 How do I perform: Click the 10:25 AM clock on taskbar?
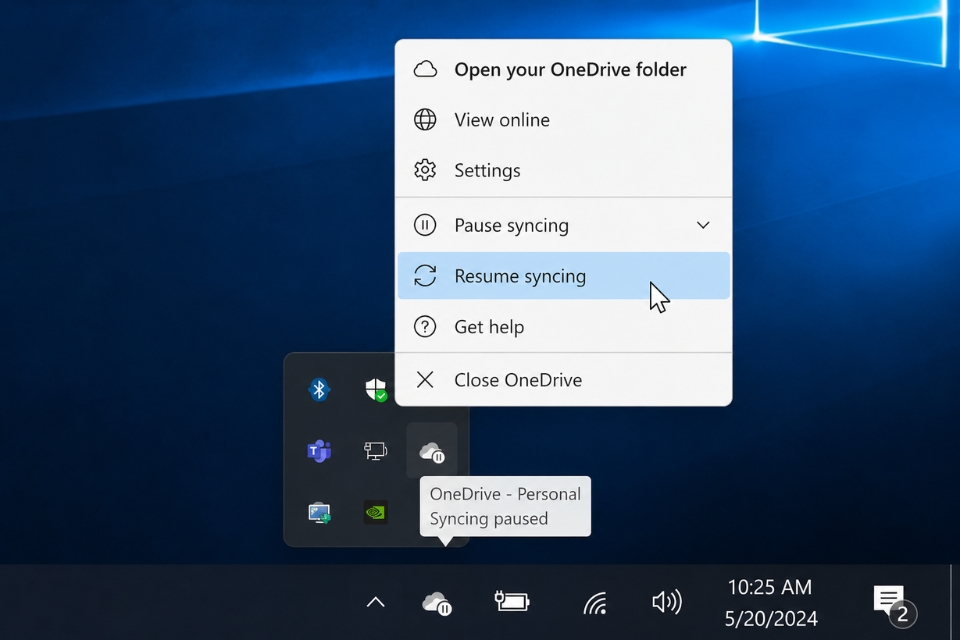[x=770, y=587]
